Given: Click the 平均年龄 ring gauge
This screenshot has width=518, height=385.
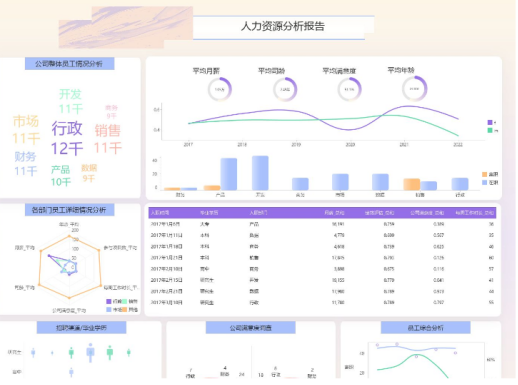Looking at the screenshot, I should click(414, 88).
